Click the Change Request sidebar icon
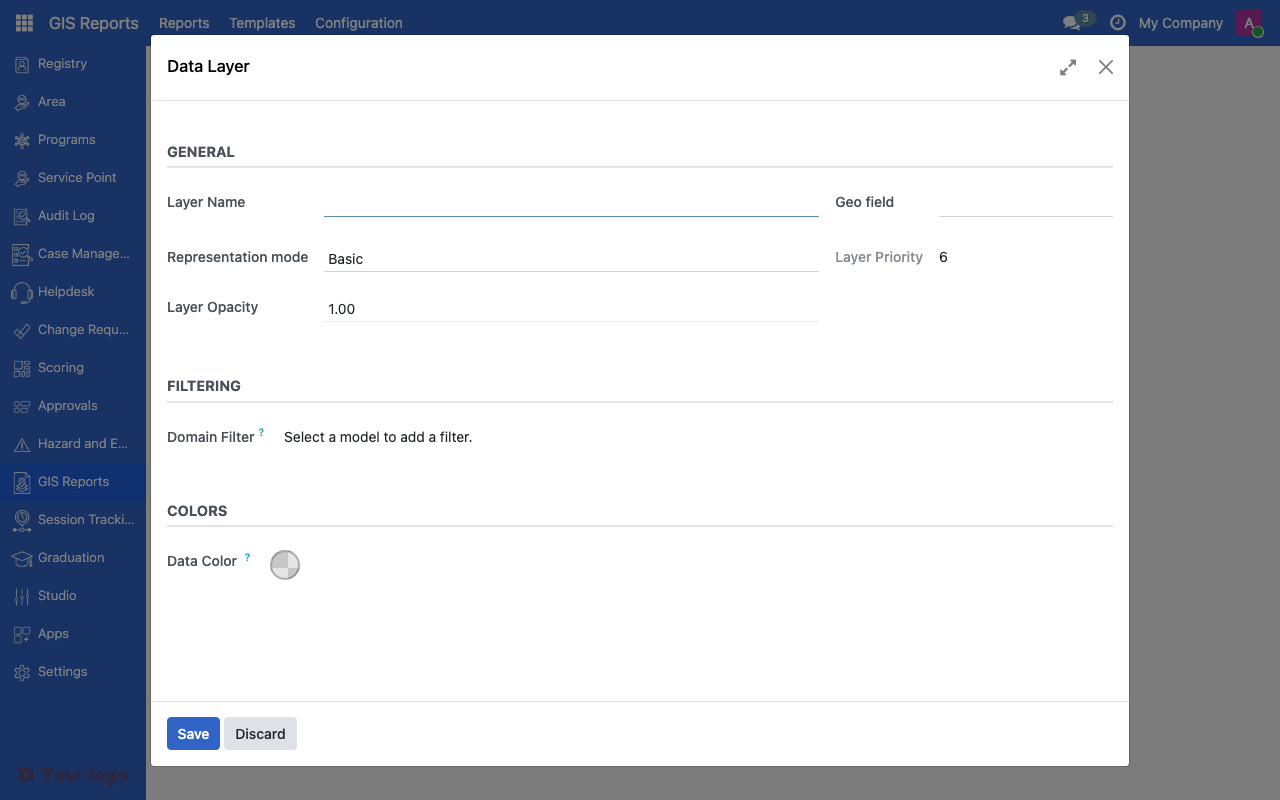Image resolution: width=1280 pixels, height=800 pixels. pos(22,330)
